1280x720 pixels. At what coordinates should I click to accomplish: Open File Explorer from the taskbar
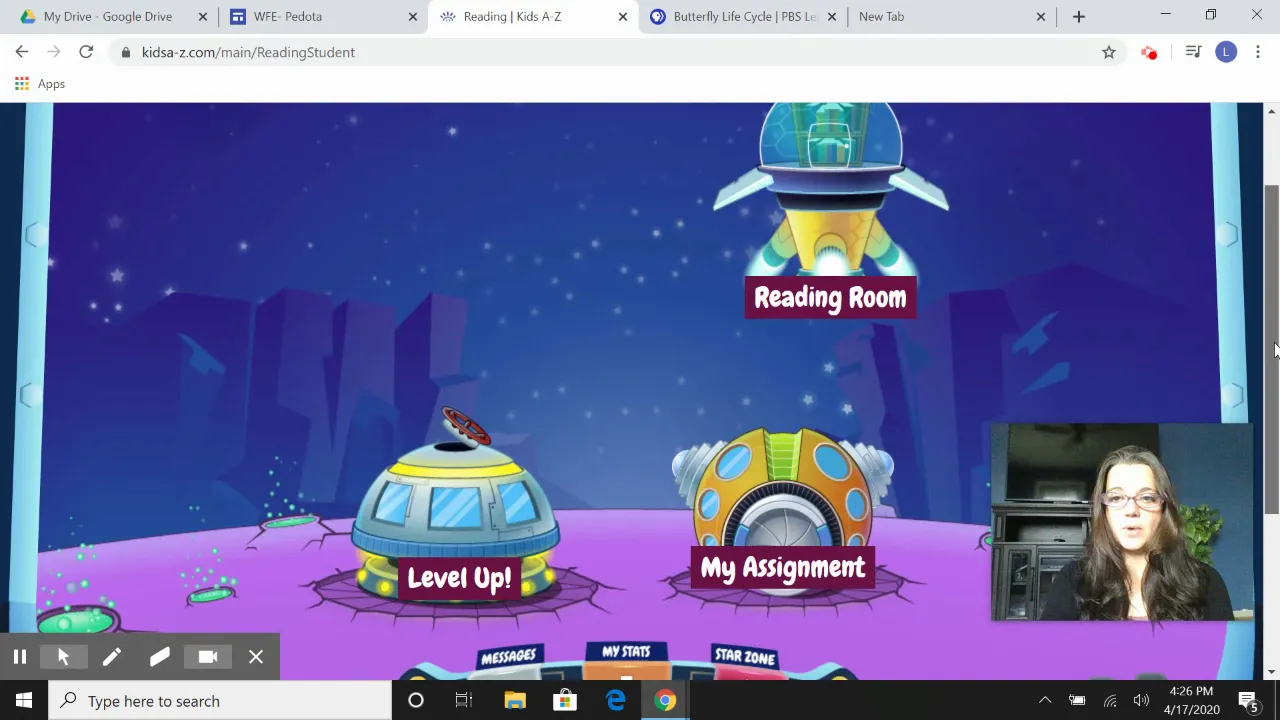(515, 701)
